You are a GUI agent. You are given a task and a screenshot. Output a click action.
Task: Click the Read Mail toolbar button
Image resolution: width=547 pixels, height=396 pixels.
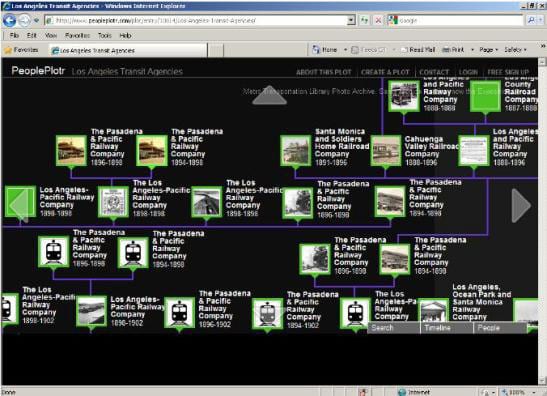[x=418, y=50]
